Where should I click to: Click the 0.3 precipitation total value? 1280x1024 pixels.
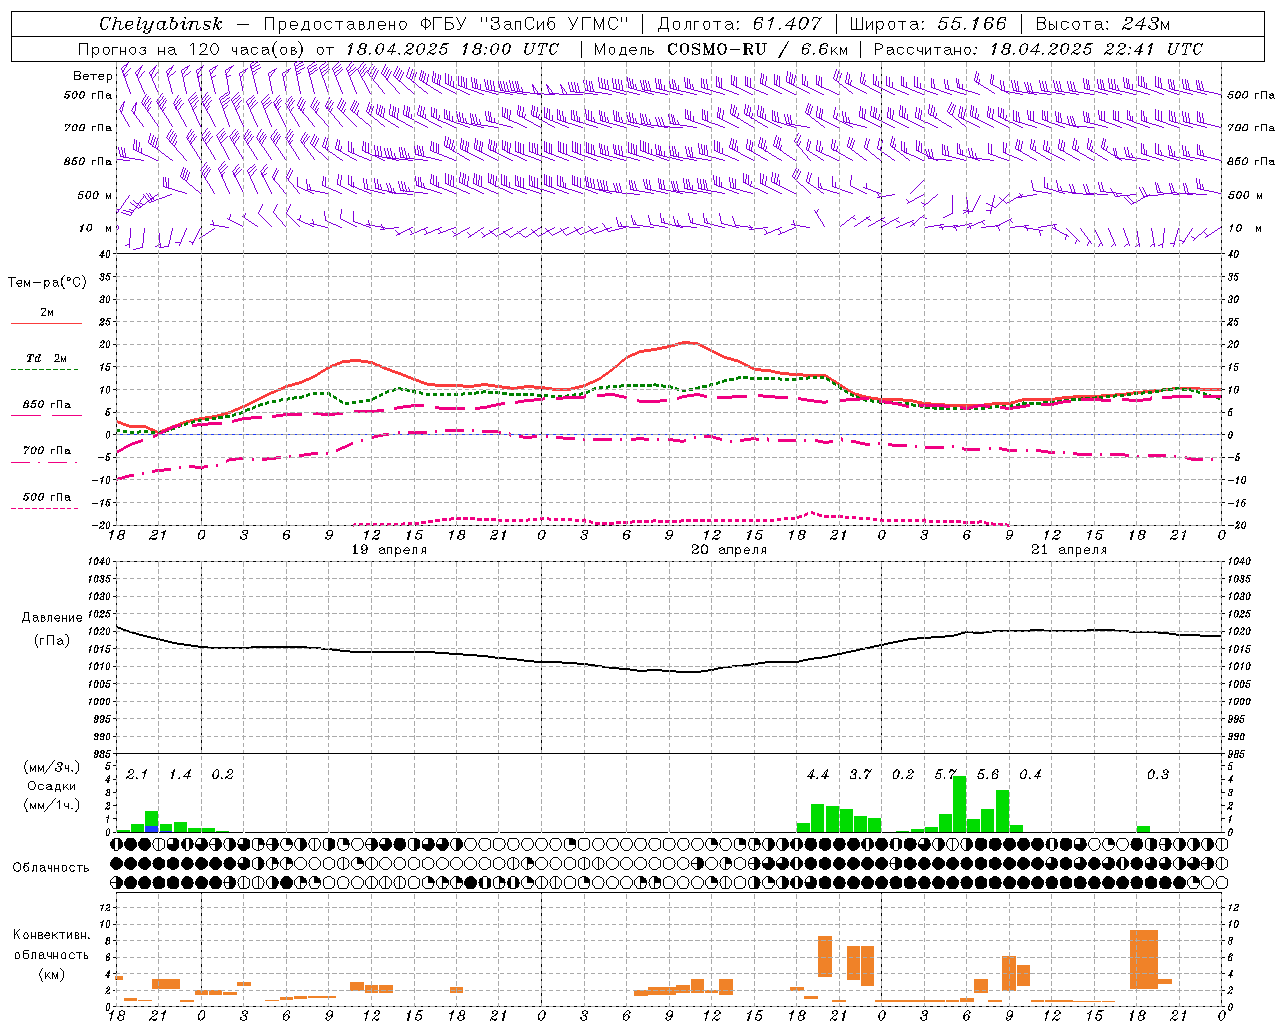[x=1158, y=775]
